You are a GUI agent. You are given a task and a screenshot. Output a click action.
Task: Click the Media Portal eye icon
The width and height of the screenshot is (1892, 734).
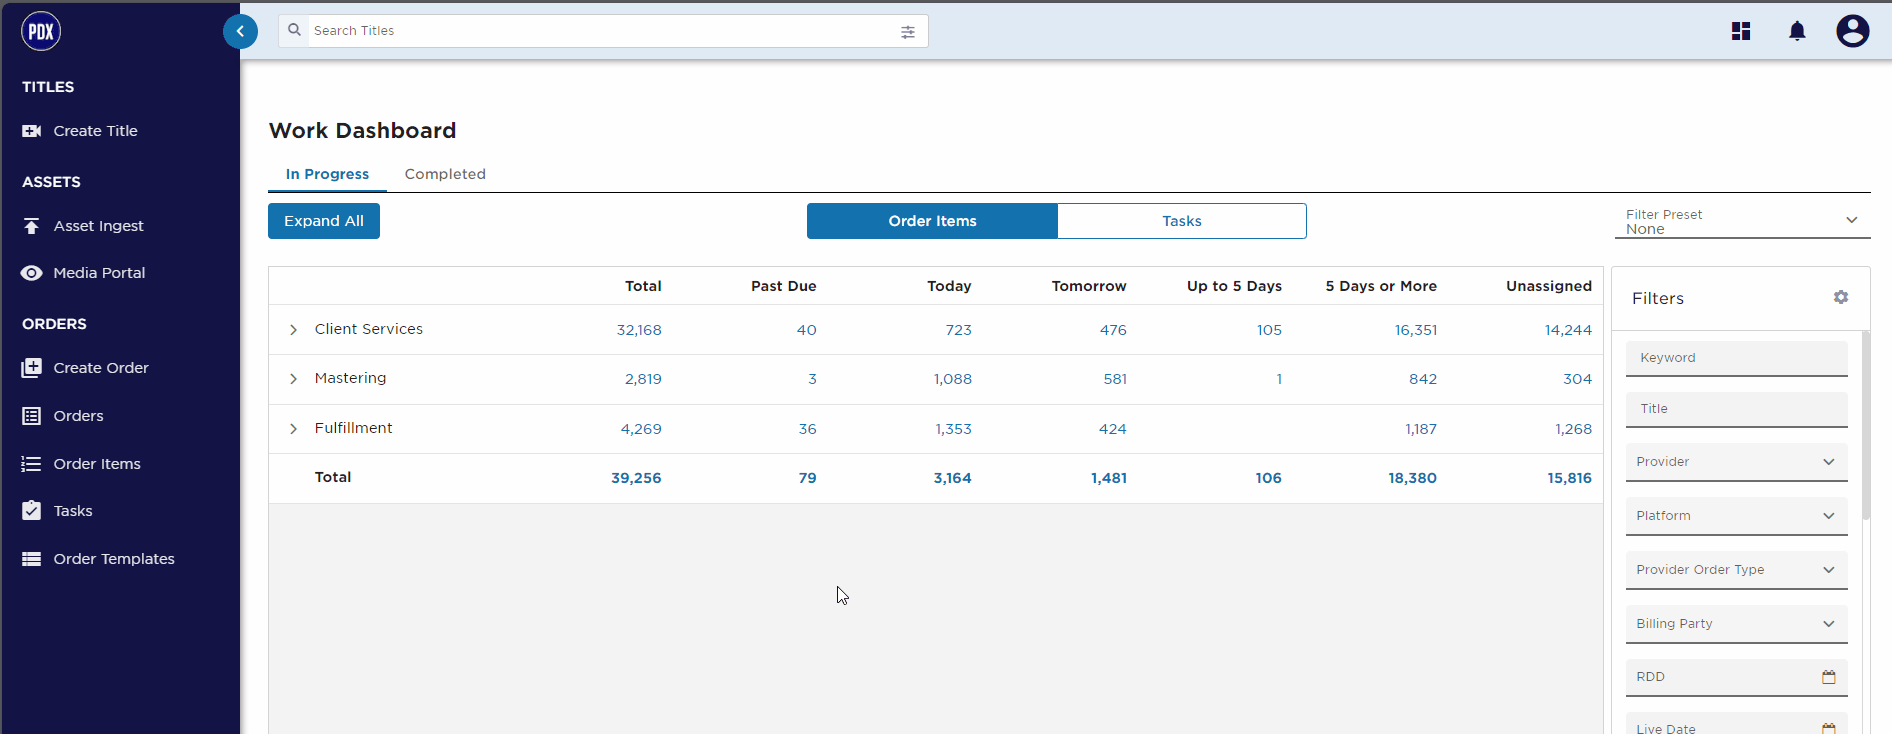click(x=32, y=273)
